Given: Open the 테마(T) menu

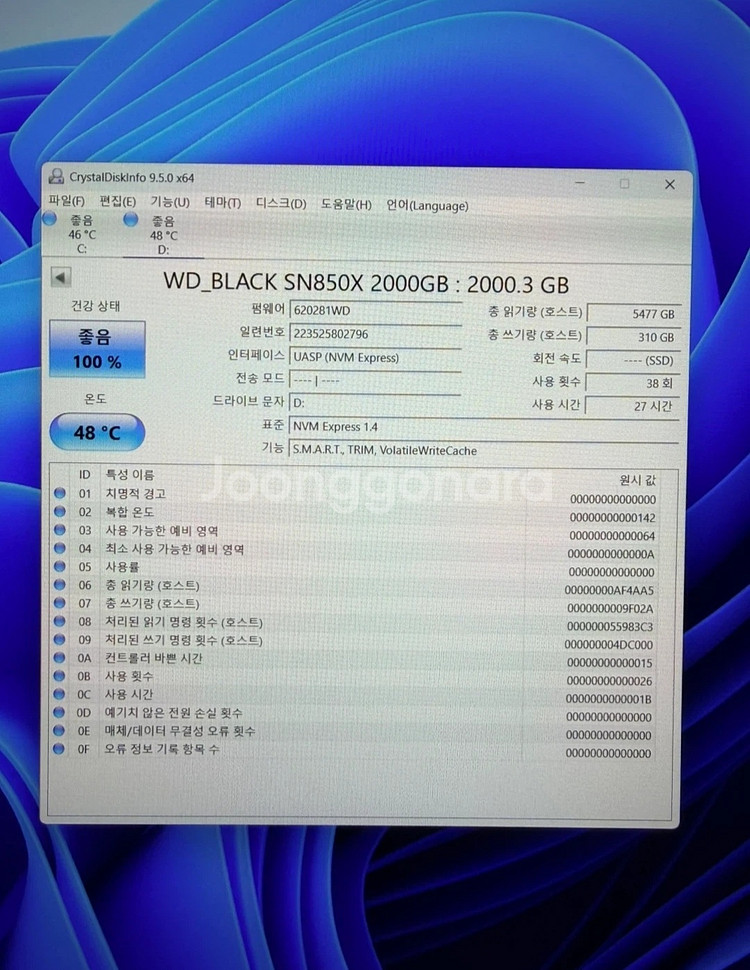Looking at the screenshot, I should [222, 203].
